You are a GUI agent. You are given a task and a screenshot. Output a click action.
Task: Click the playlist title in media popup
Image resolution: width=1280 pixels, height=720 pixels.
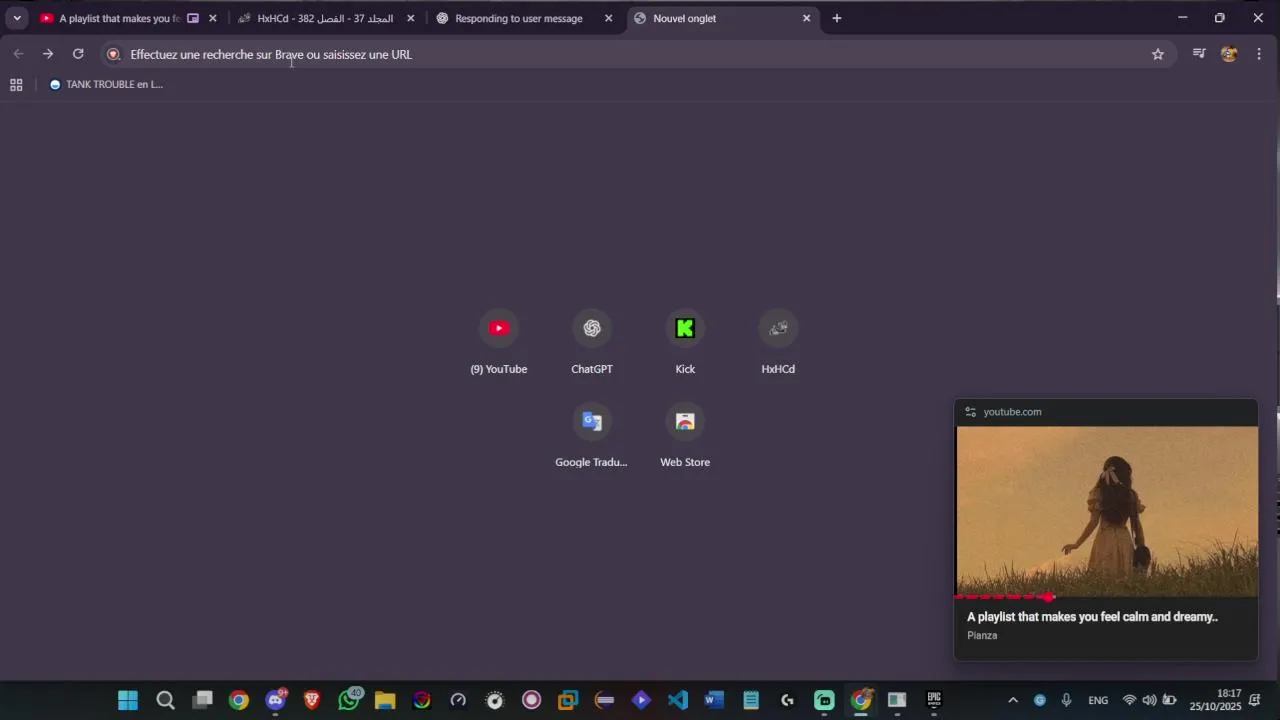click(1092, 617)
